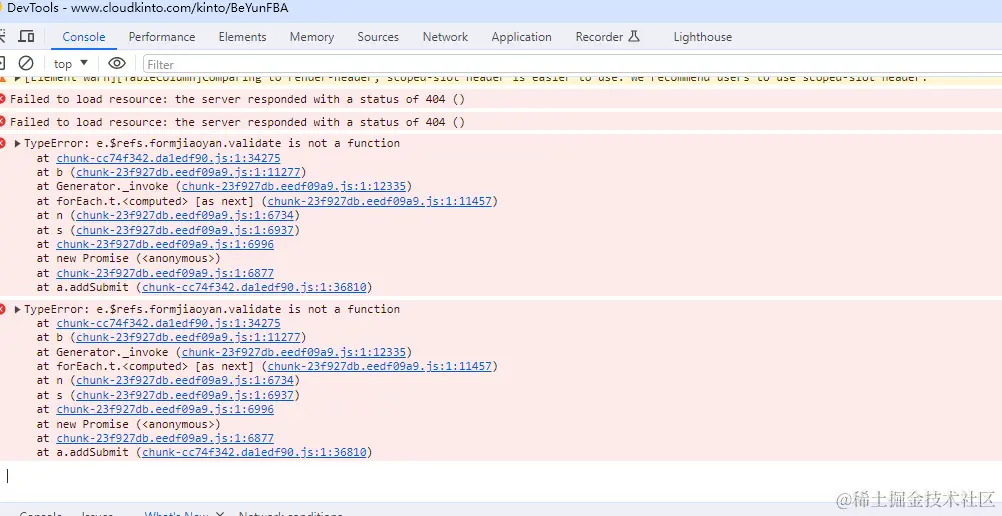Expand the second TypeError formjiaoyan.validate message

[x=18, y=309]
